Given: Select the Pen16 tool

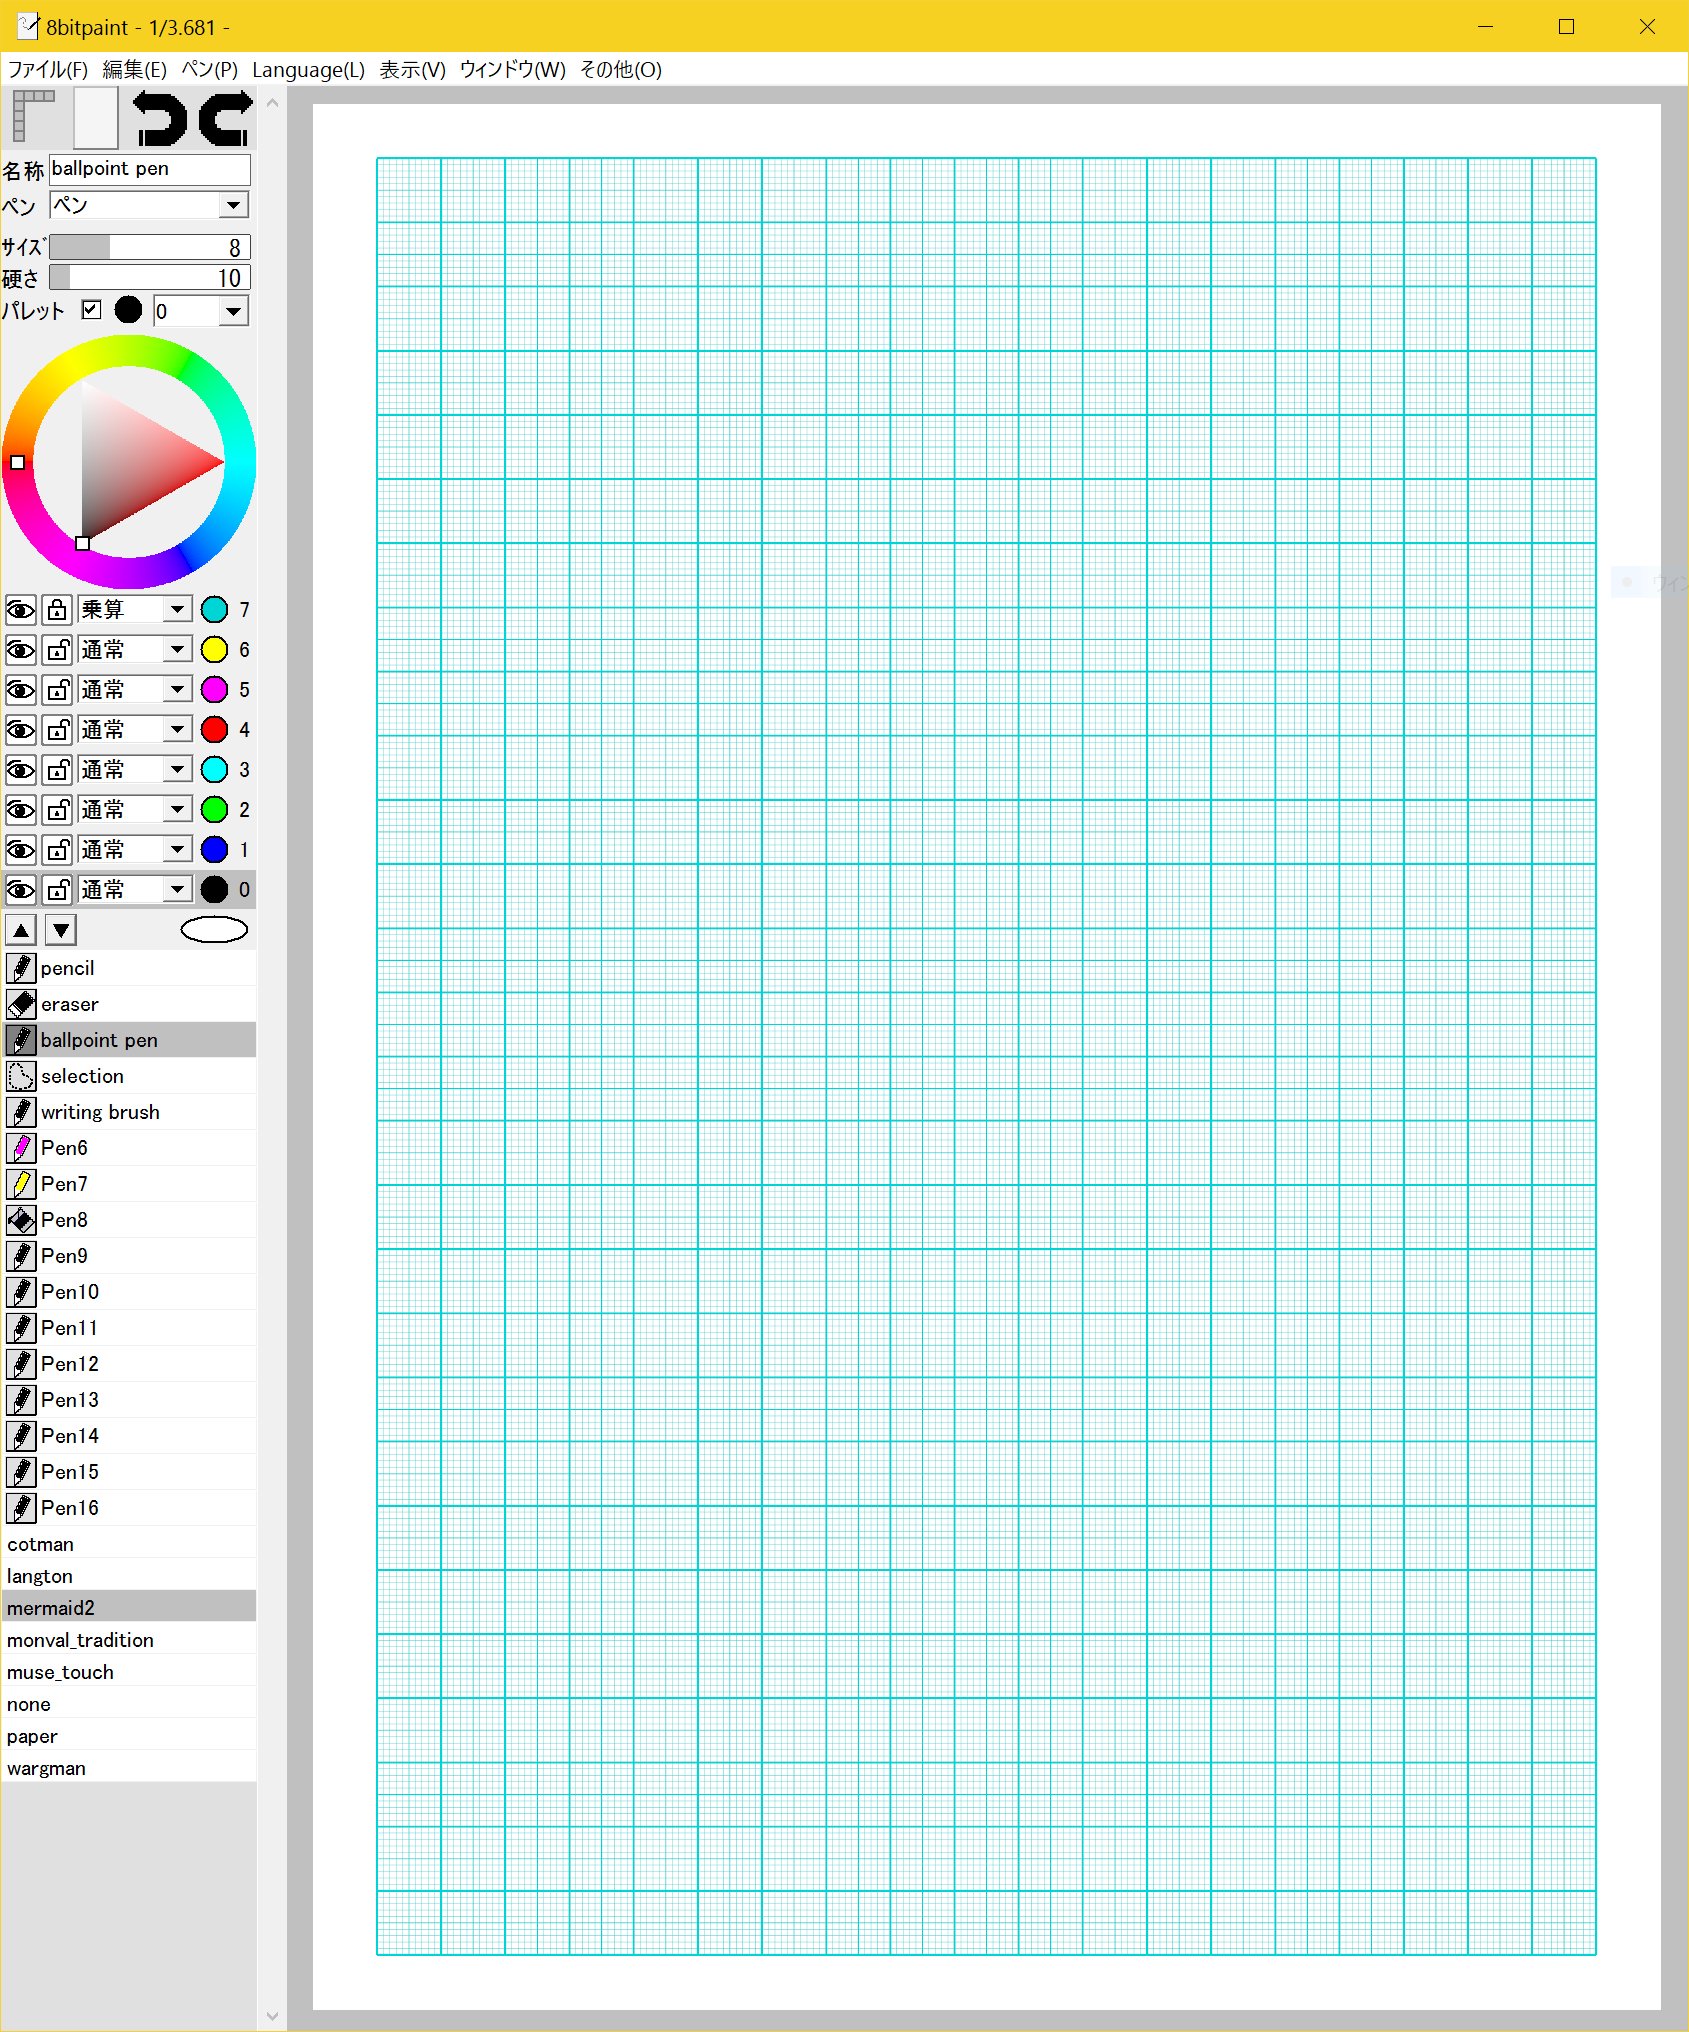Looking at the screenshot, I should point(128,1508).
